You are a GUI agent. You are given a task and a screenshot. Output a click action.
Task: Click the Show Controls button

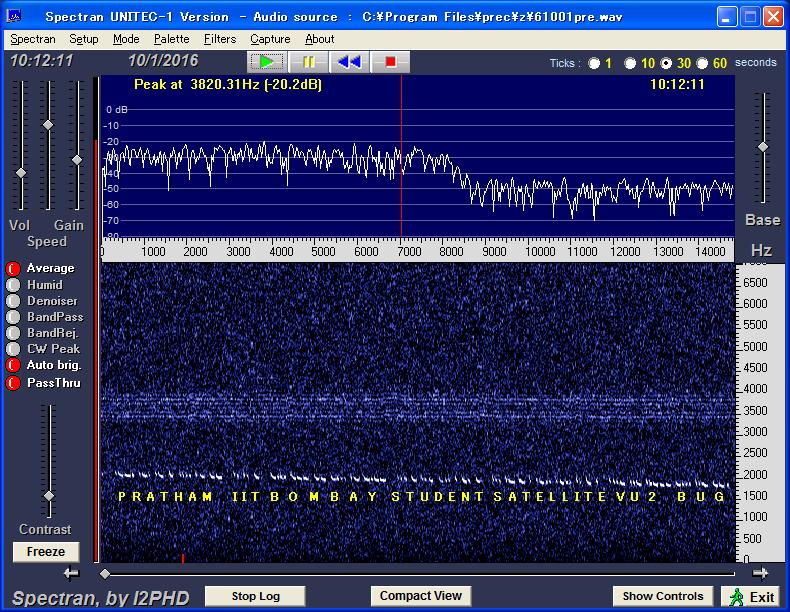click(x=663, y=596)
